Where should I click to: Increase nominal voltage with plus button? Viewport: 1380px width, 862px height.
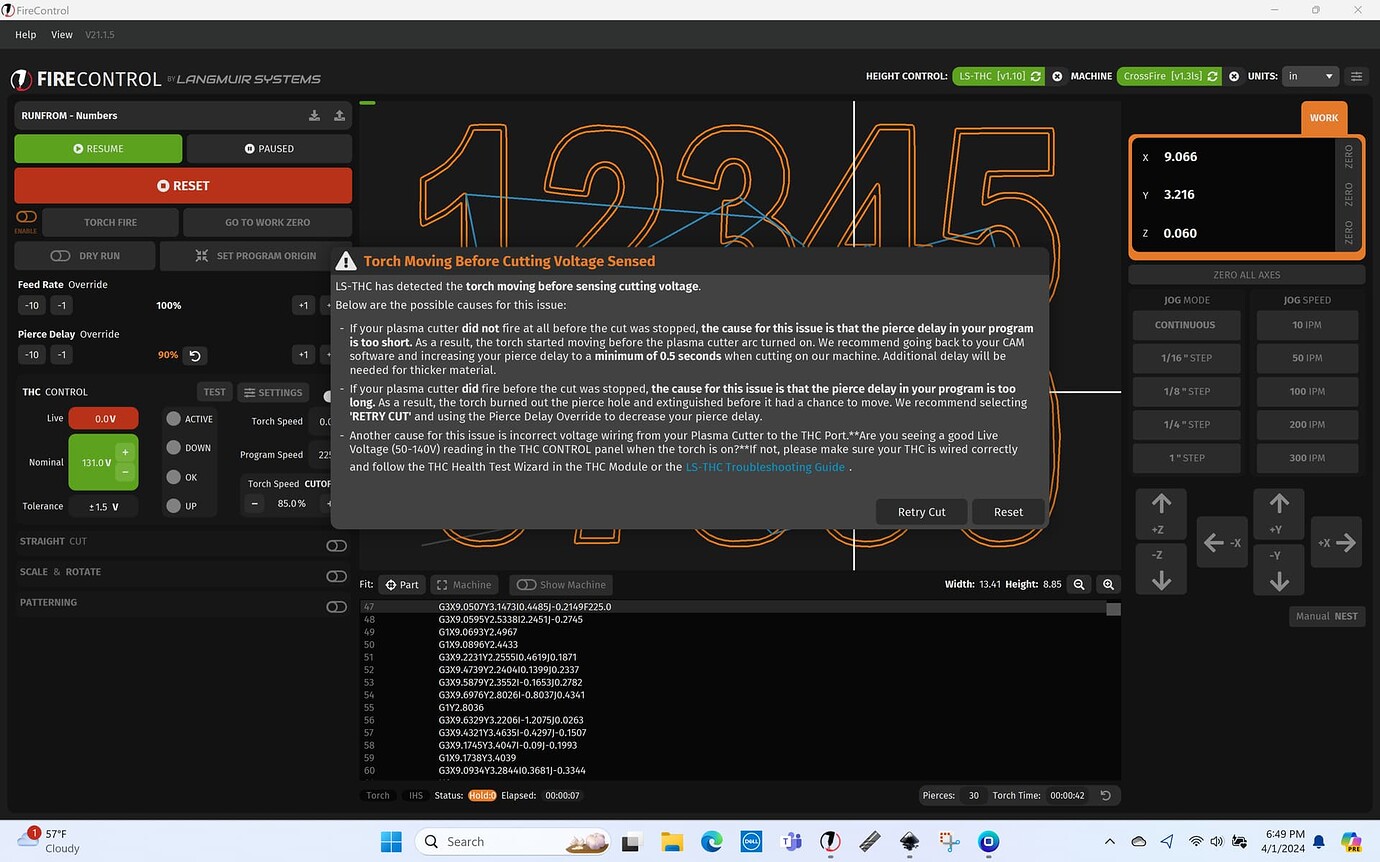coord(125,452)
